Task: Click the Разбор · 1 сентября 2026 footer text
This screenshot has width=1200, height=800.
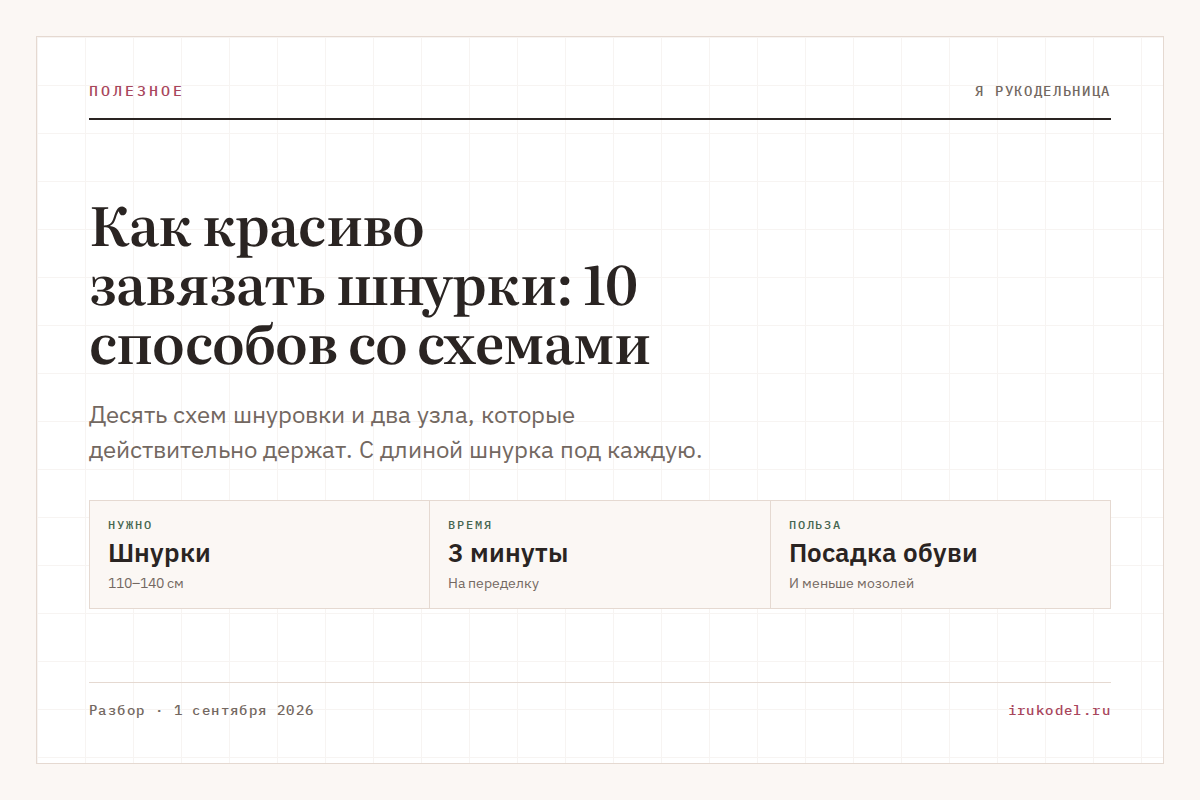Action: click(x=201, y=711)
